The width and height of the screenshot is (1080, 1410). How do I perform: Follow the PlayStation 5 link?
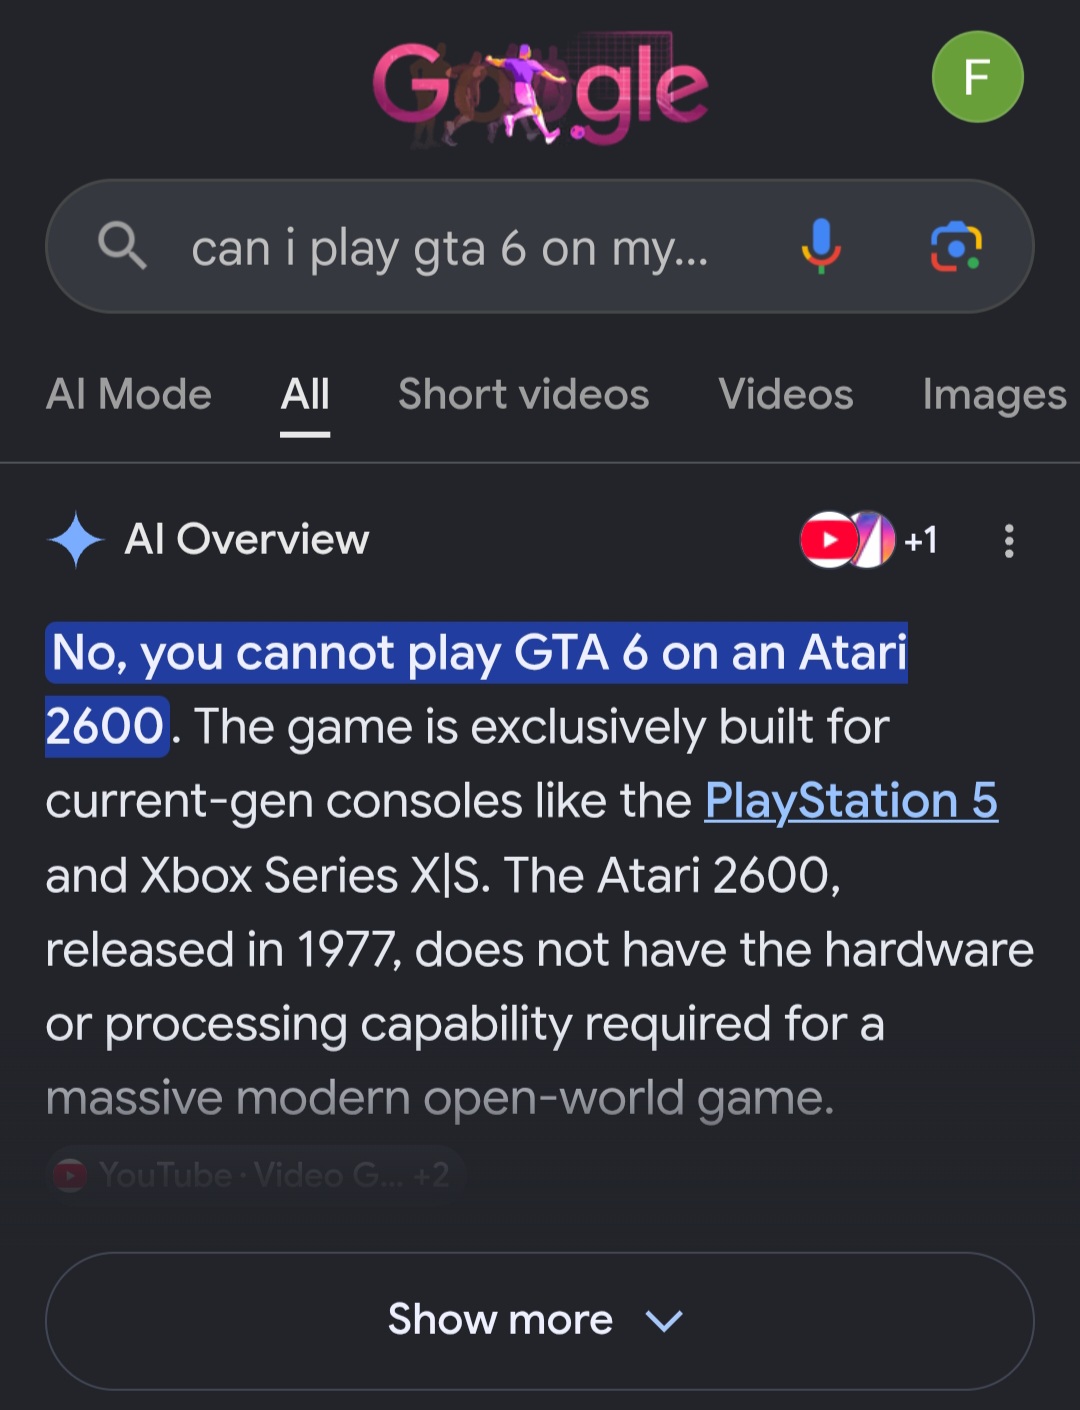click(x=851, y=801)
